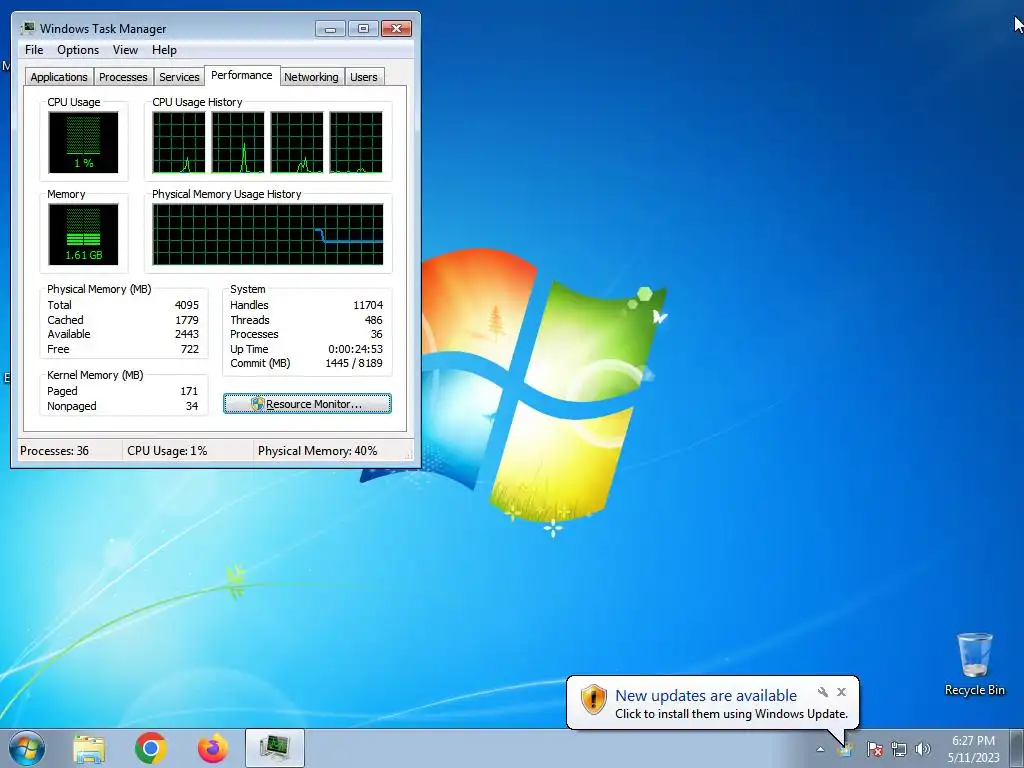The height and width of the screenshot is (768, 1024).
Task: Switch to the Networking tab
Action: 311,77
